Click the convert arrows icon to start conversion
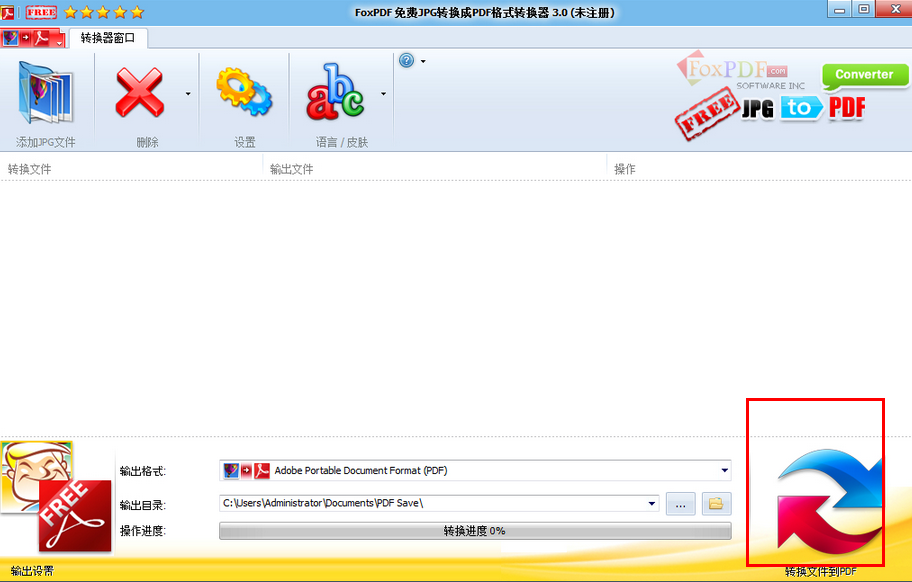Viewport: 912px width, 582px height. tap(829, 500)
